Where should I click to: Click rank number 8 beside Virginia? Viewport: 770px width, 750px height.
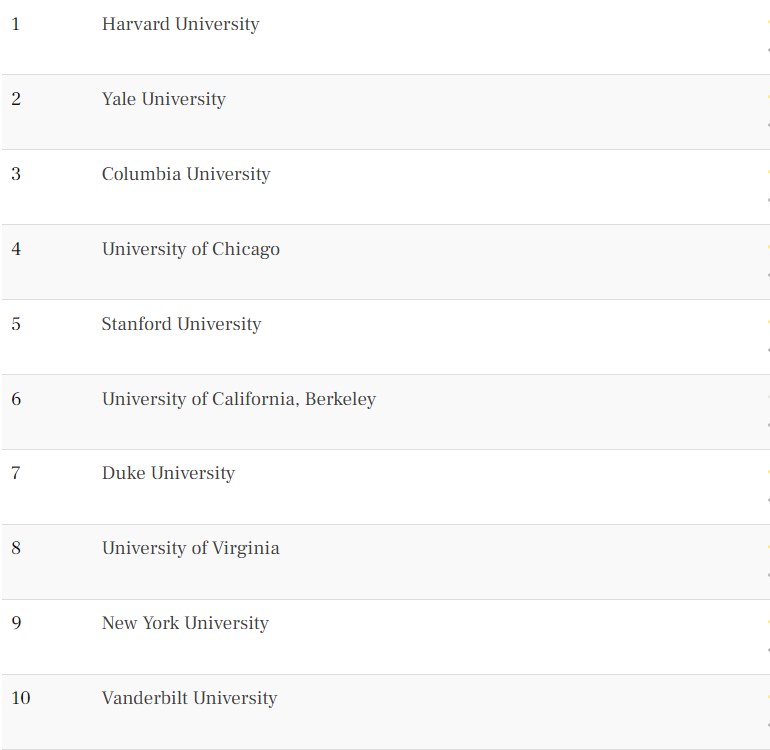point(16,548)
